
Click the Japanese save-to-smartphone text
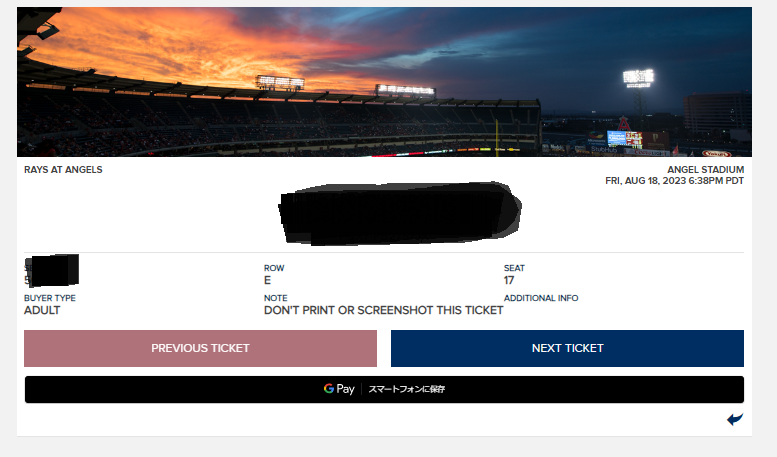(407, 389)
